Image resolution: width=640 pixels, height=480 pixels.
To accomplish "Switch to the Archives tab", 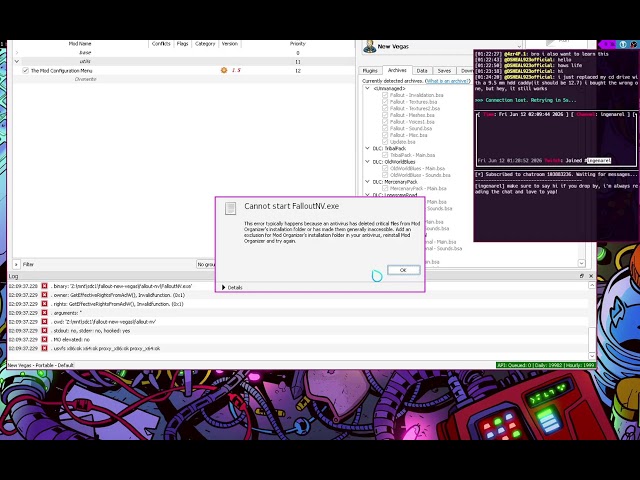I will 397,70.
